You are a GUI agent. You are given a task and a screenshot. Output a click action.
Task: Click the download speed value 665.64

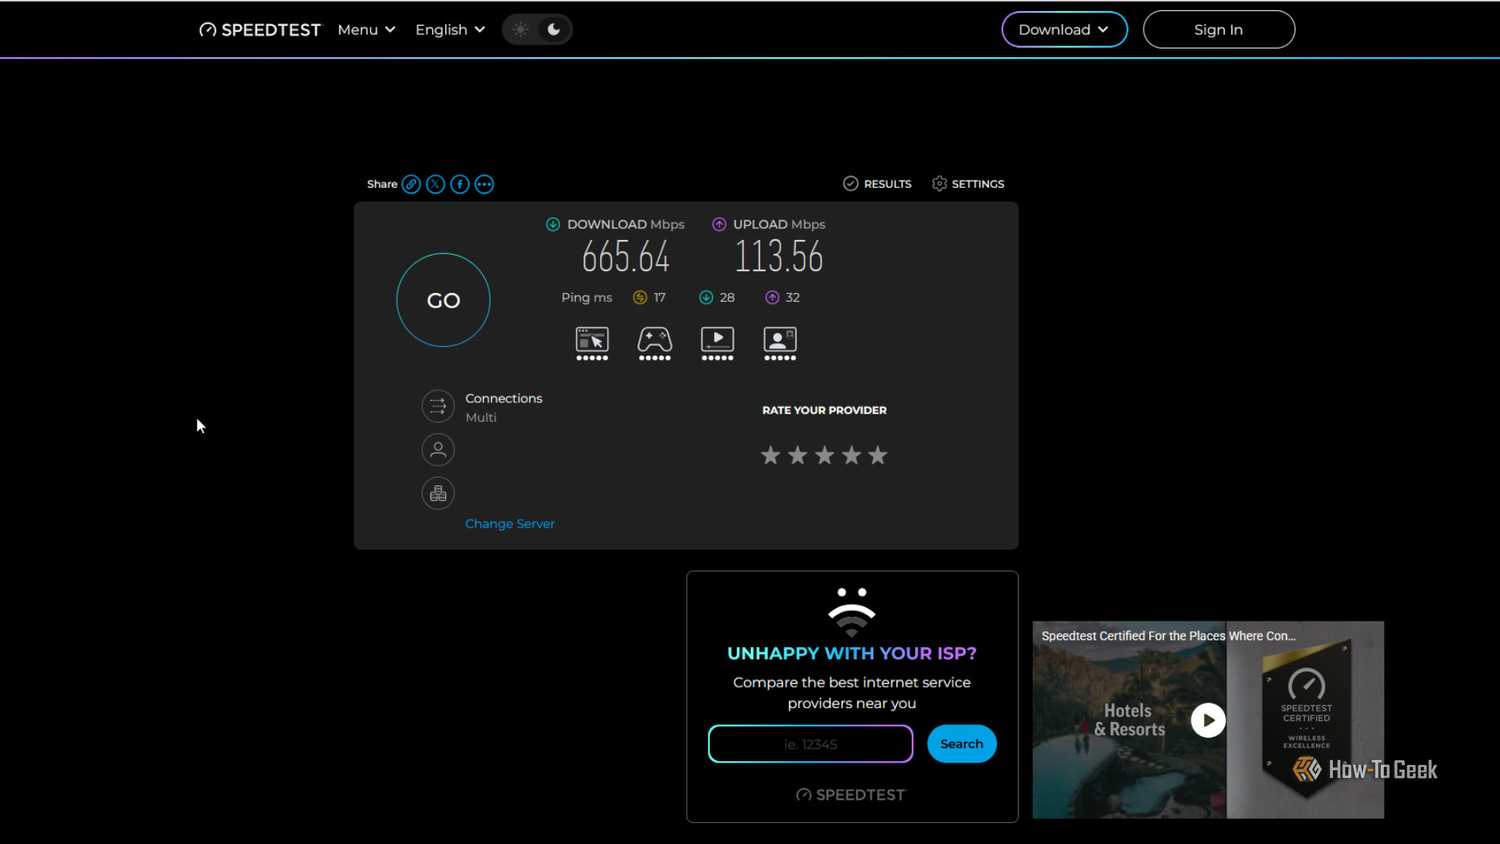coord(626,257)
